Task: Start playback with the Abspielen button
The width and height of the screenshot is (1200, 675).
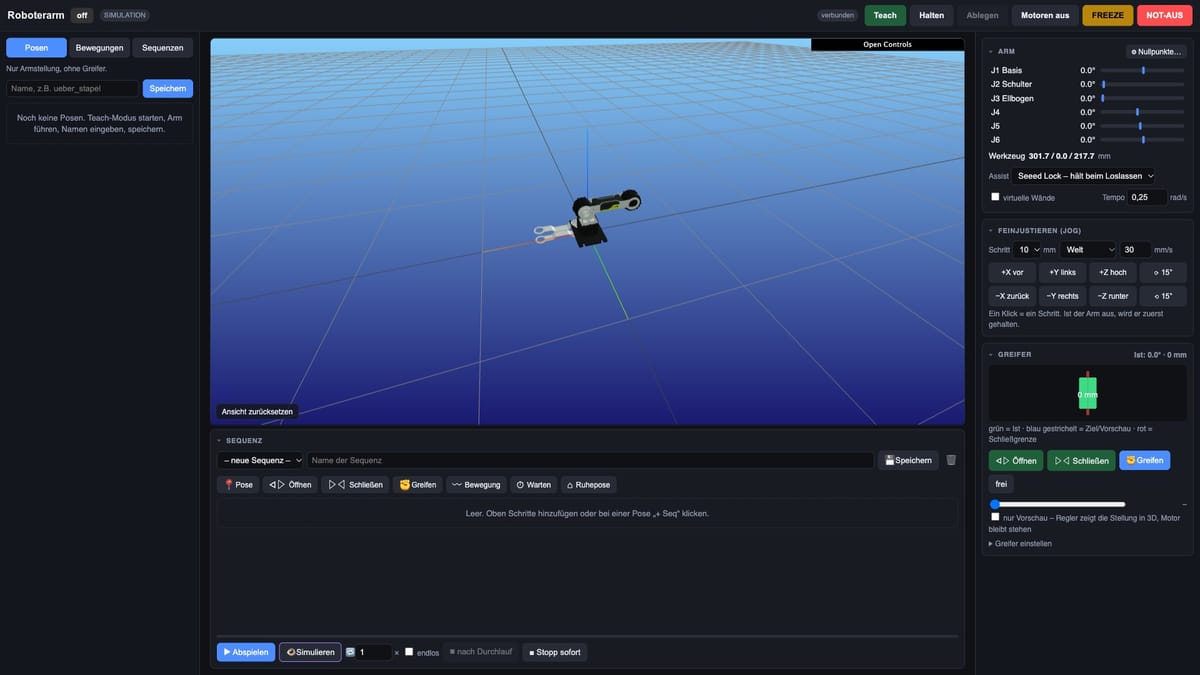Action: [x=246, y=652]
